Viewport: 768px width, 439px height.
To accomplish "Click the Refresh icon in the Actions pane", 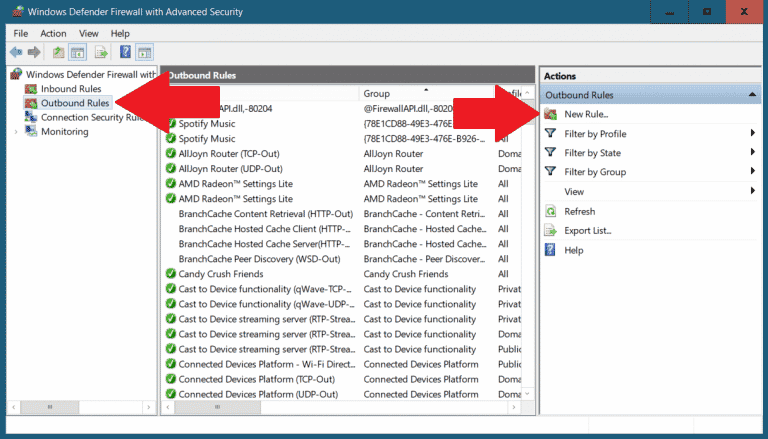I will [x=549, y=211].
